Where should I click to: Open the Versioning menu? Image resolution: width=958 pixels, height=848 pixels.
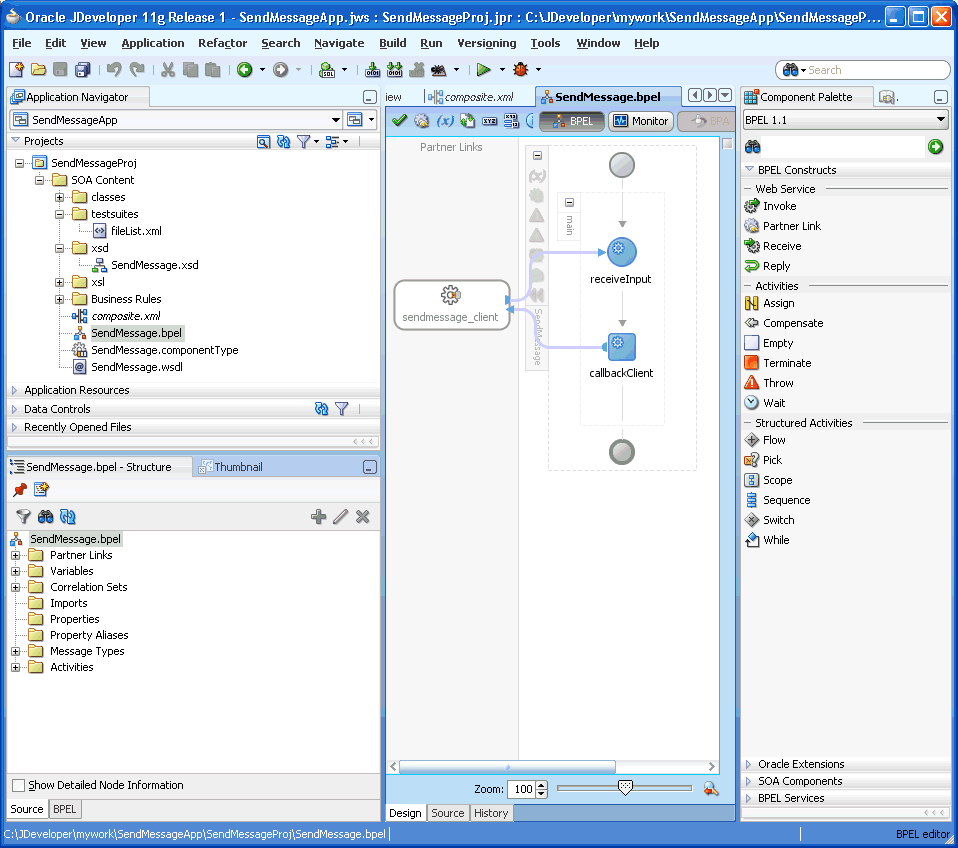486,43
